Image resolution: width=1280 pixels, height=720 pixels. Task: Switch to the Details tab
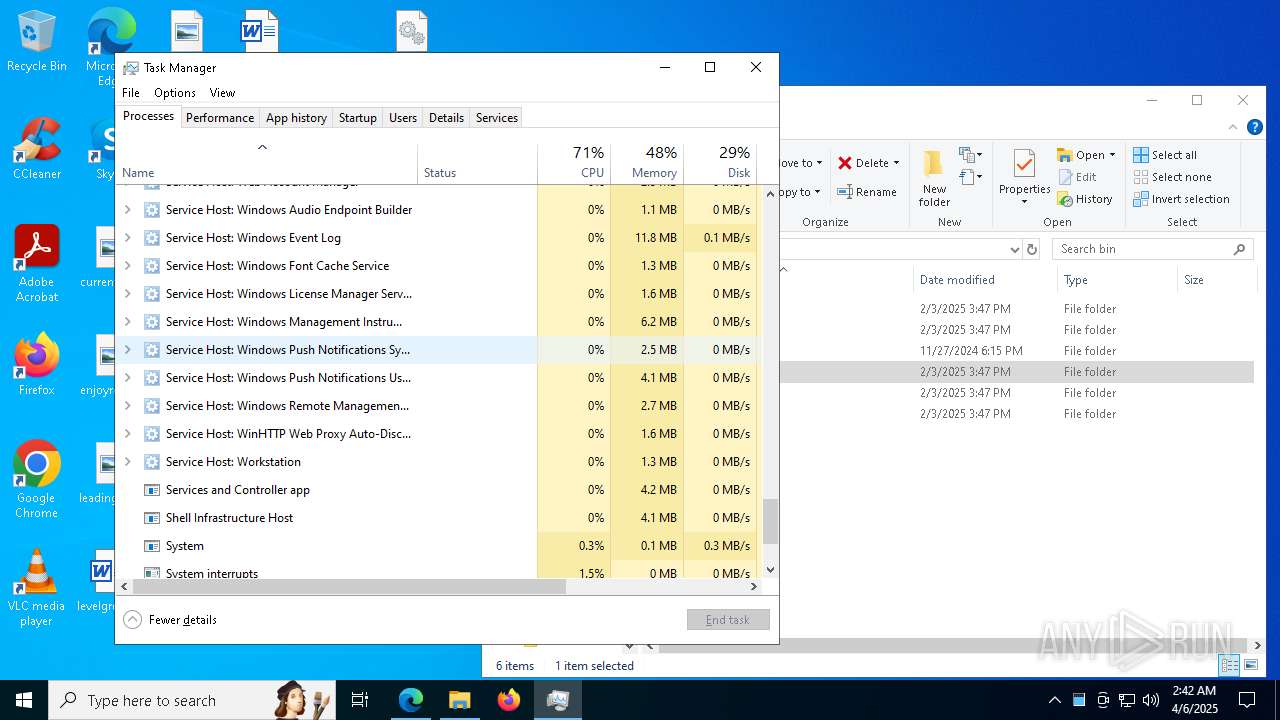point(446,118)
